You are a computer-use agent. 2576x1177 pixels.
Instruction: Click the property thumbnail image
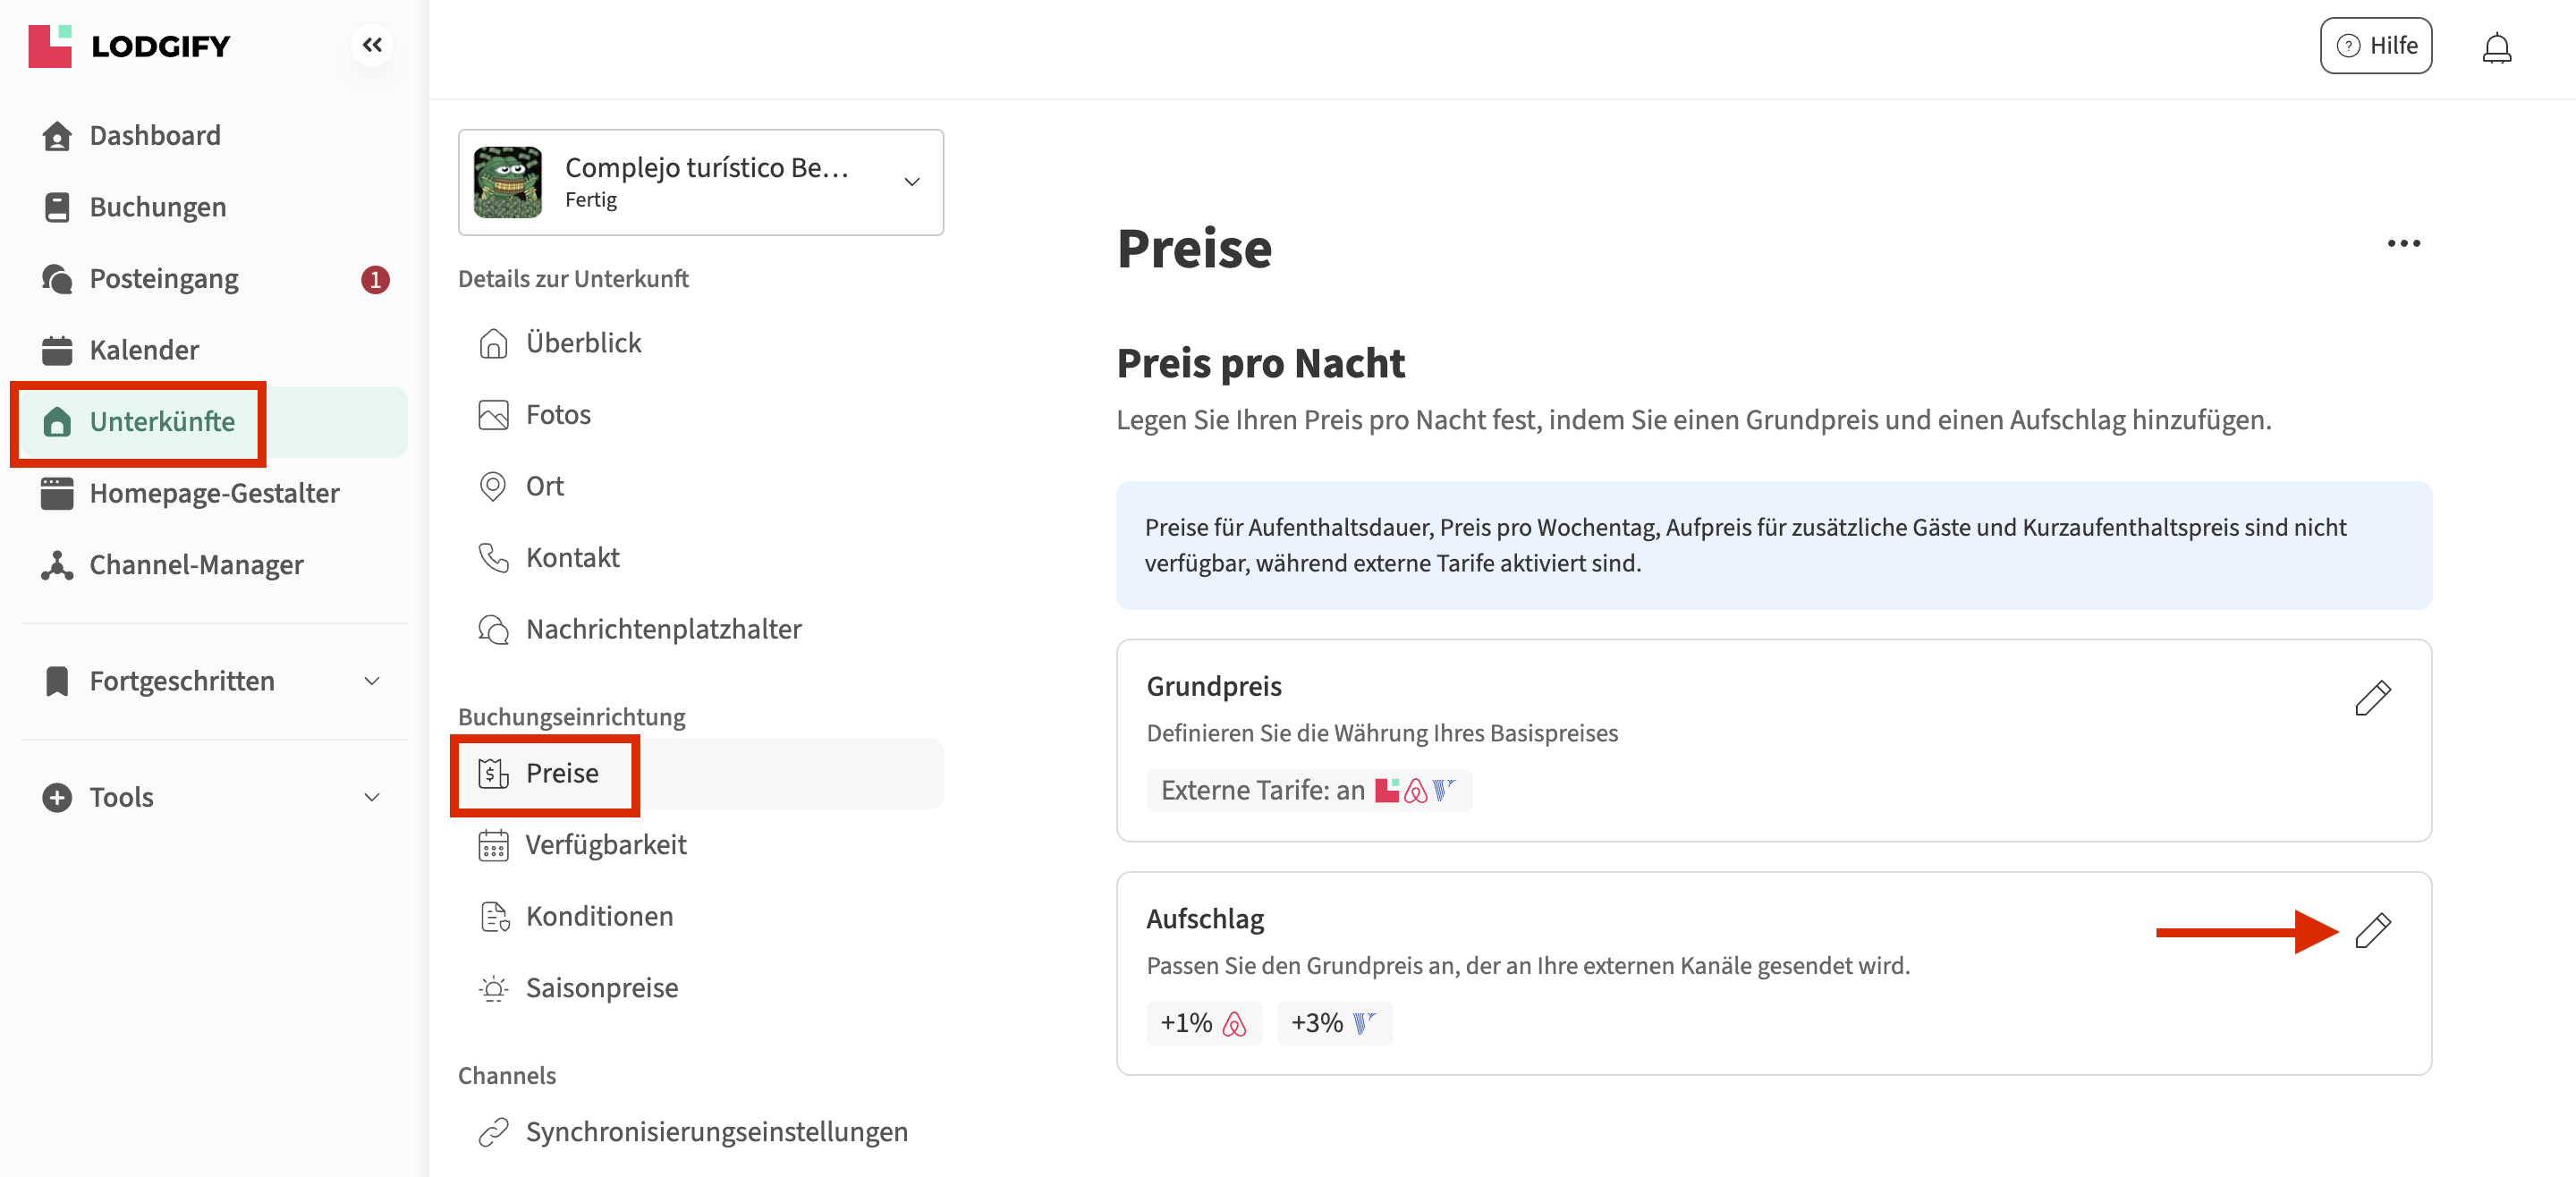(508, 182)
